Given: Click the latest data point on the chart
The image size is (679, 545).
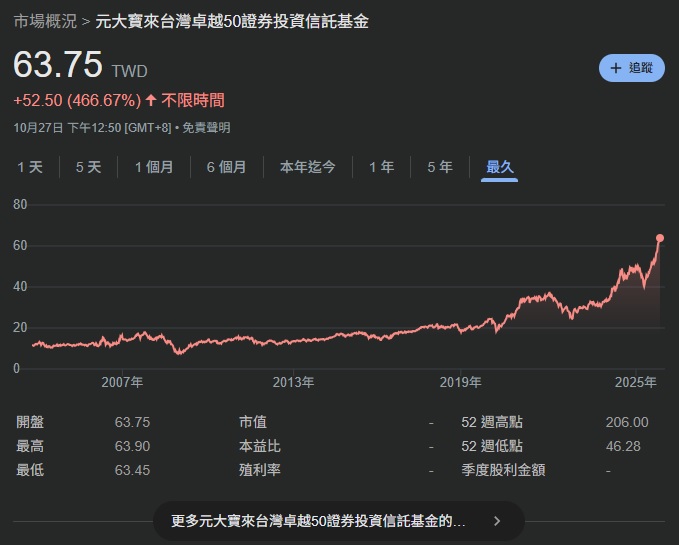Looking at the screenshot, I should 660,238.
